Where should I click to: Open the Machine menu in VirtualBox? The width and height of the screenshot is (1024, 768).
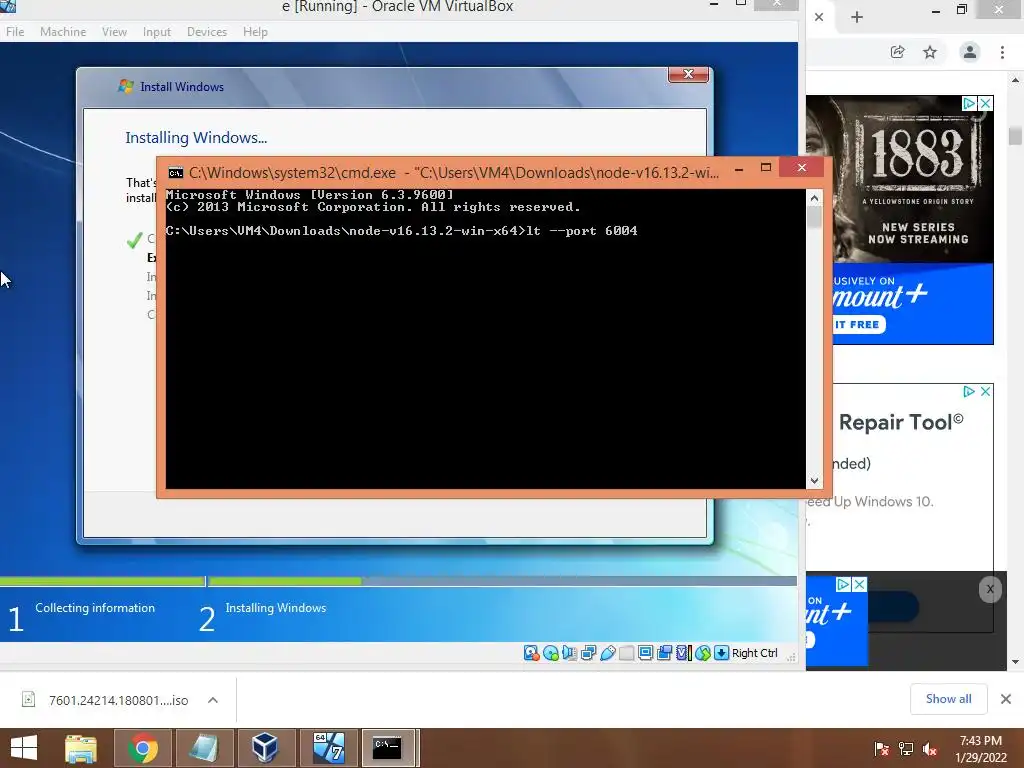pyautogui.click(x=63, y=31)
